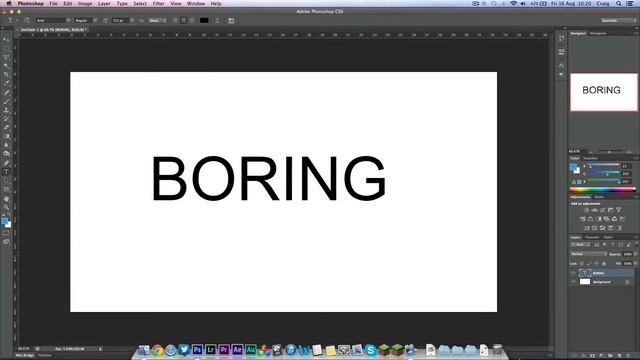This screenshot has width=640, height=360.
Task: Select the Eyedropper tool
Action: click(x=6, y=83)
